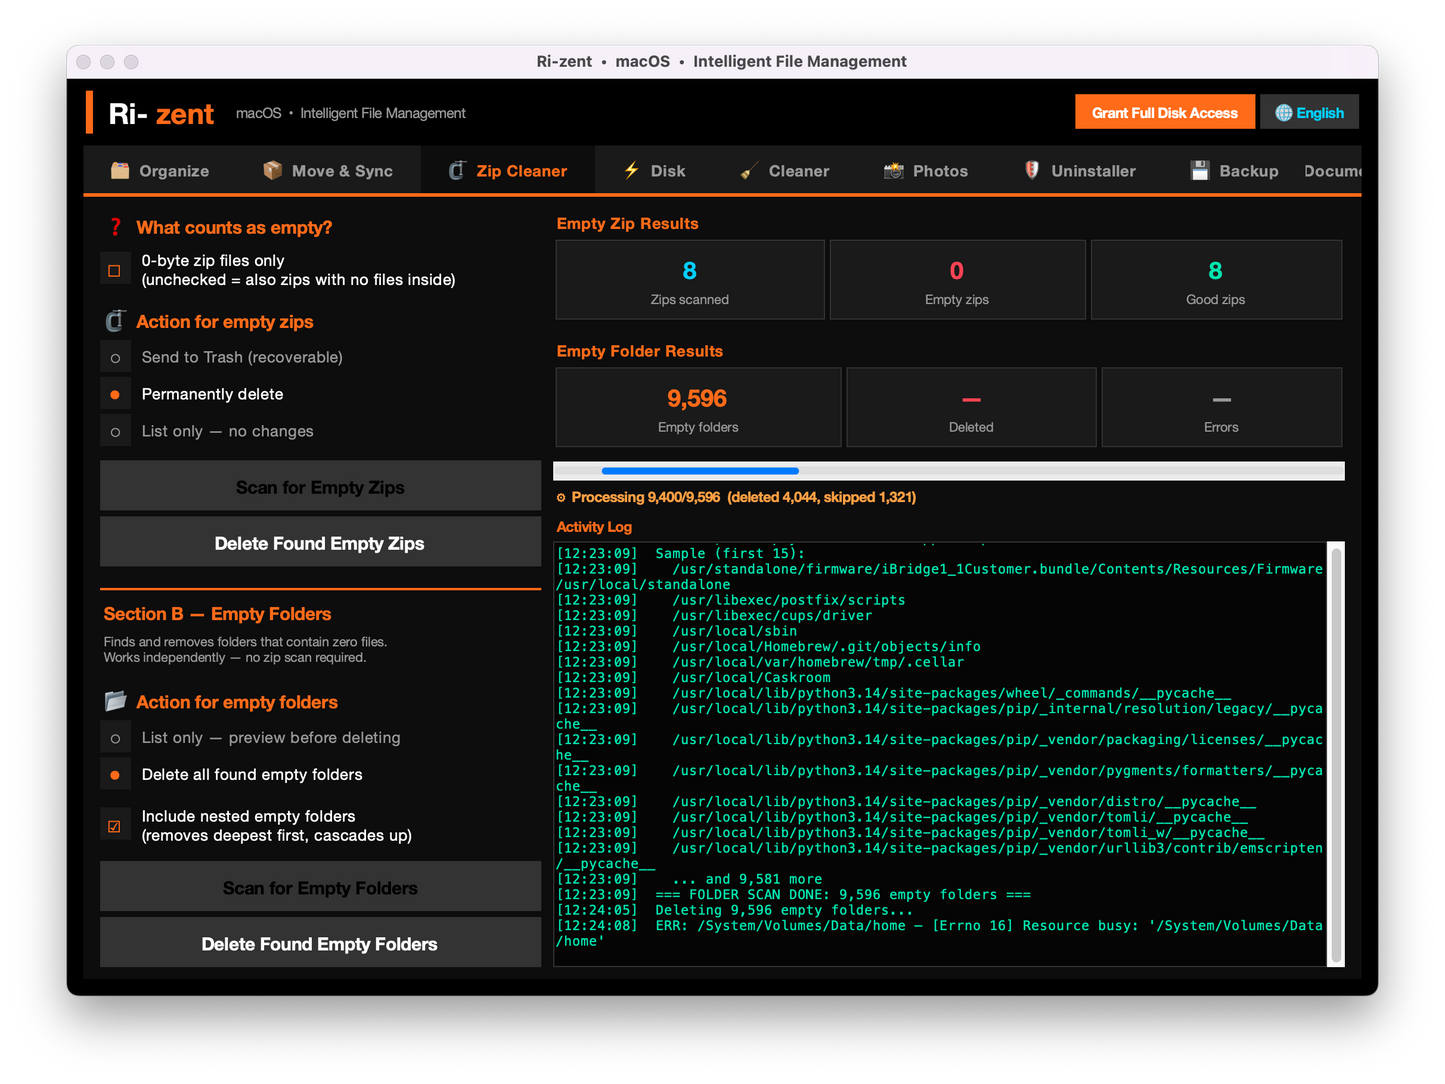Viewport: 1445px width, 1084px height.
Task: Switch to Move & Sync tab
Action: pyautogui.click(x=328, y=171)
